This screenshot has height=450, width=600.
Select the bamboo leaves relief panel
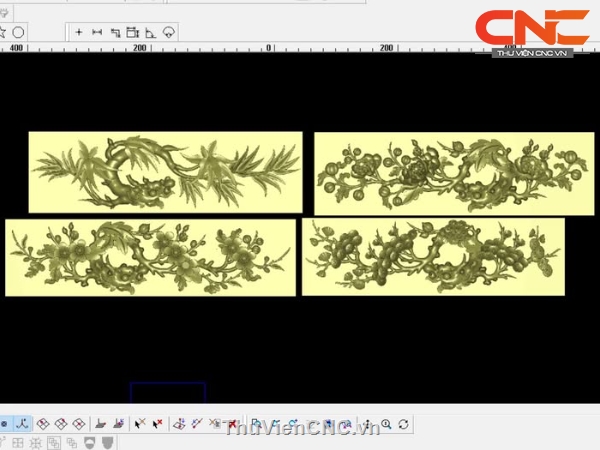(x=165, y=172)
